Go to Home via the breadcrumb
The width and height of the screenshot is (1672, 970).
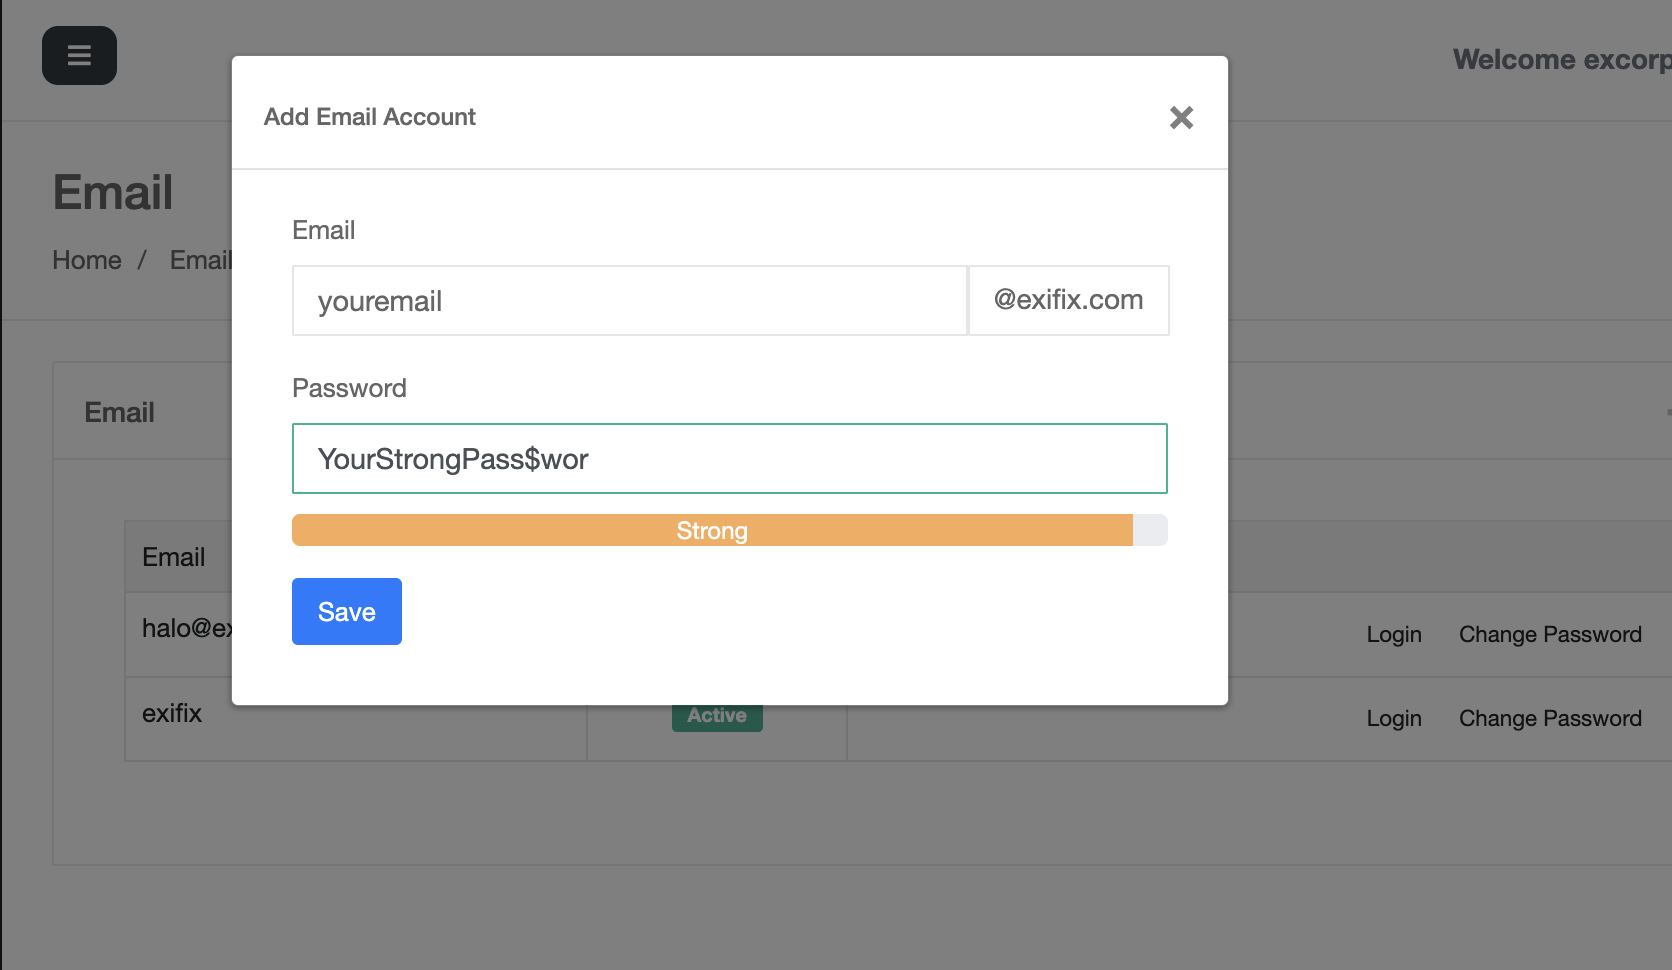coord(87,261)
